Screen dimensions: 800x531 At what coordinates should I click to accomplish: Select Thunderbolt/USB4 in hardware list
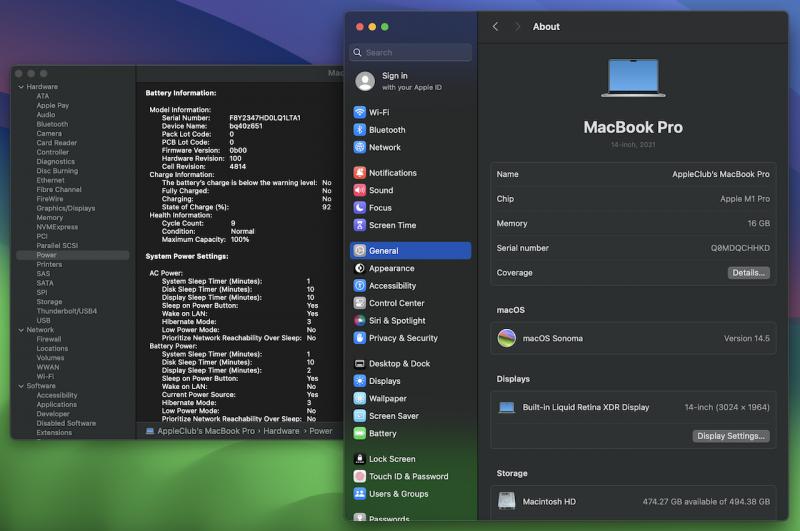[67, 311]
